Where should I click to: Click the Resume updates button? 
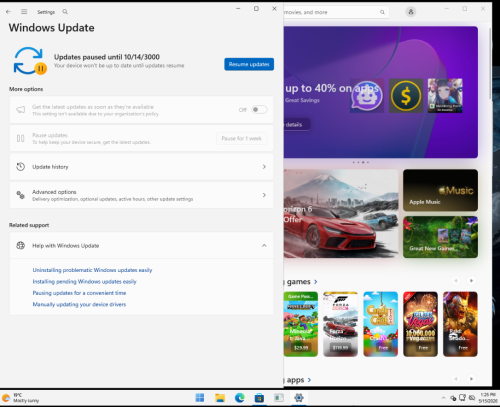coord(249,64)
